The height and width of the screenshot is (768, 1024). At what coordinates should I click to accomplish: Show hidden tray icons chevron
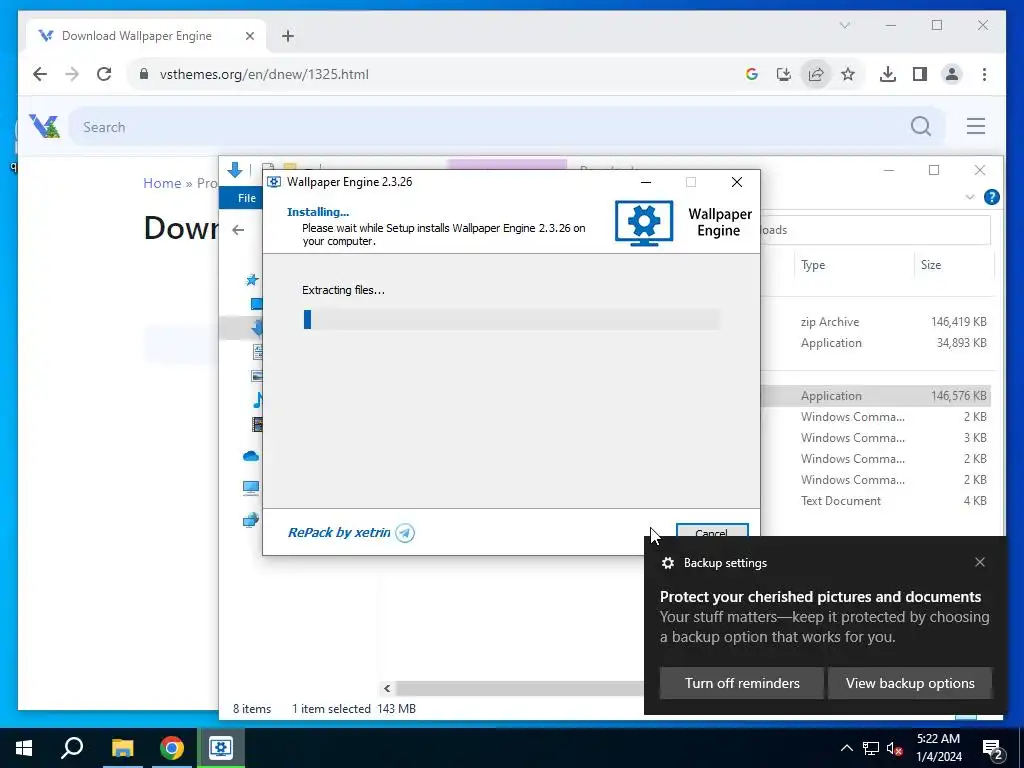point(846,748)
